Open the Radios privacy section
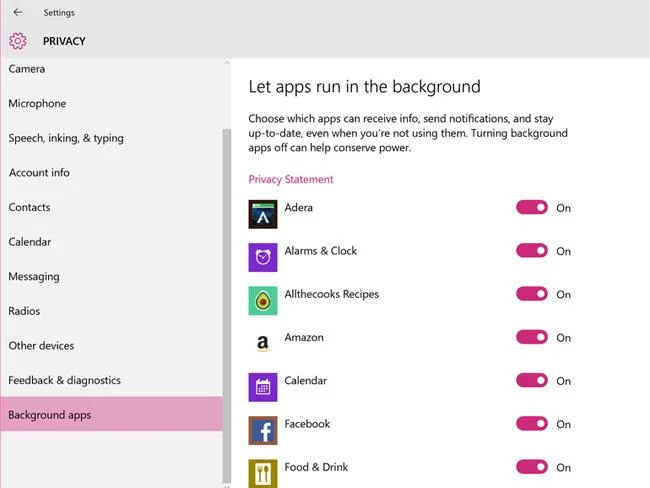The image size is (650, 488). click(x=111, y=311)
